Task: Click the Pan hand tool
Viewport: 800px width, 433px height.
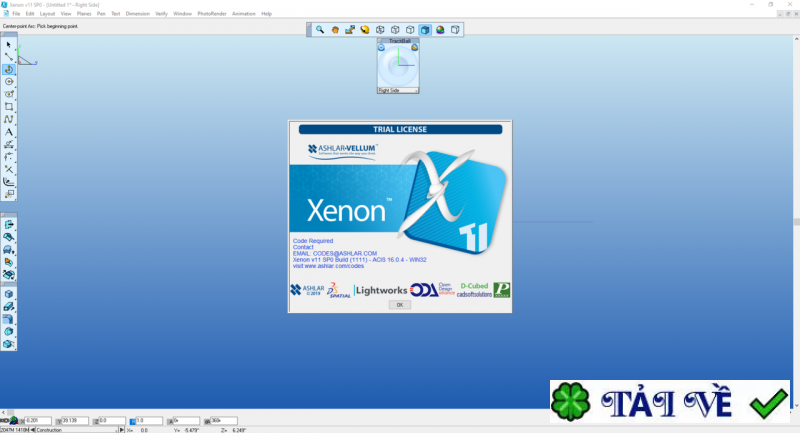Action: coord(335,30)
